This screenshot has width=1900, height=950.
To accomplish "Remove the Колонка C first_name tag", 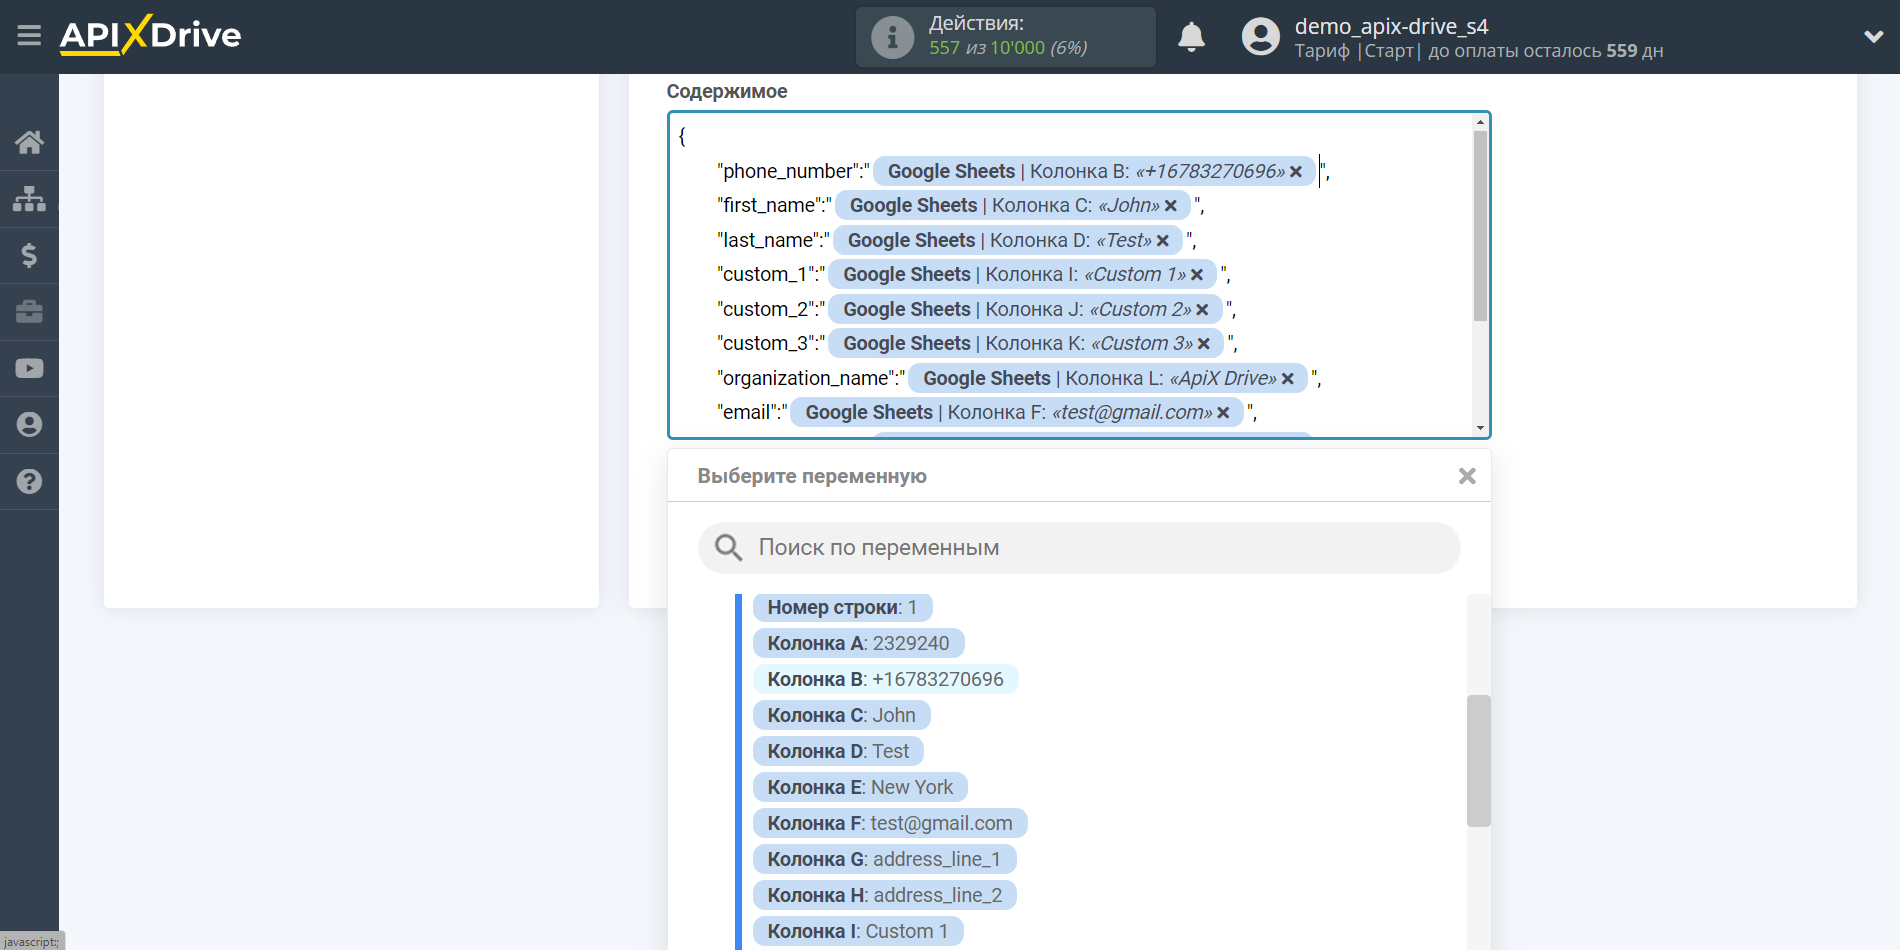I will click(1171, 206).
